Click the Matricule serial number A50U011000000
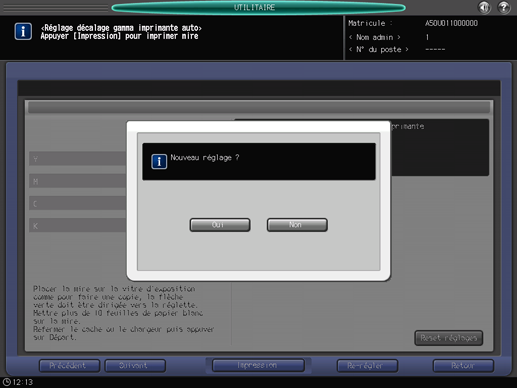Screen dimensions: 517x388 pyautogui.click(x=451, y=23)
